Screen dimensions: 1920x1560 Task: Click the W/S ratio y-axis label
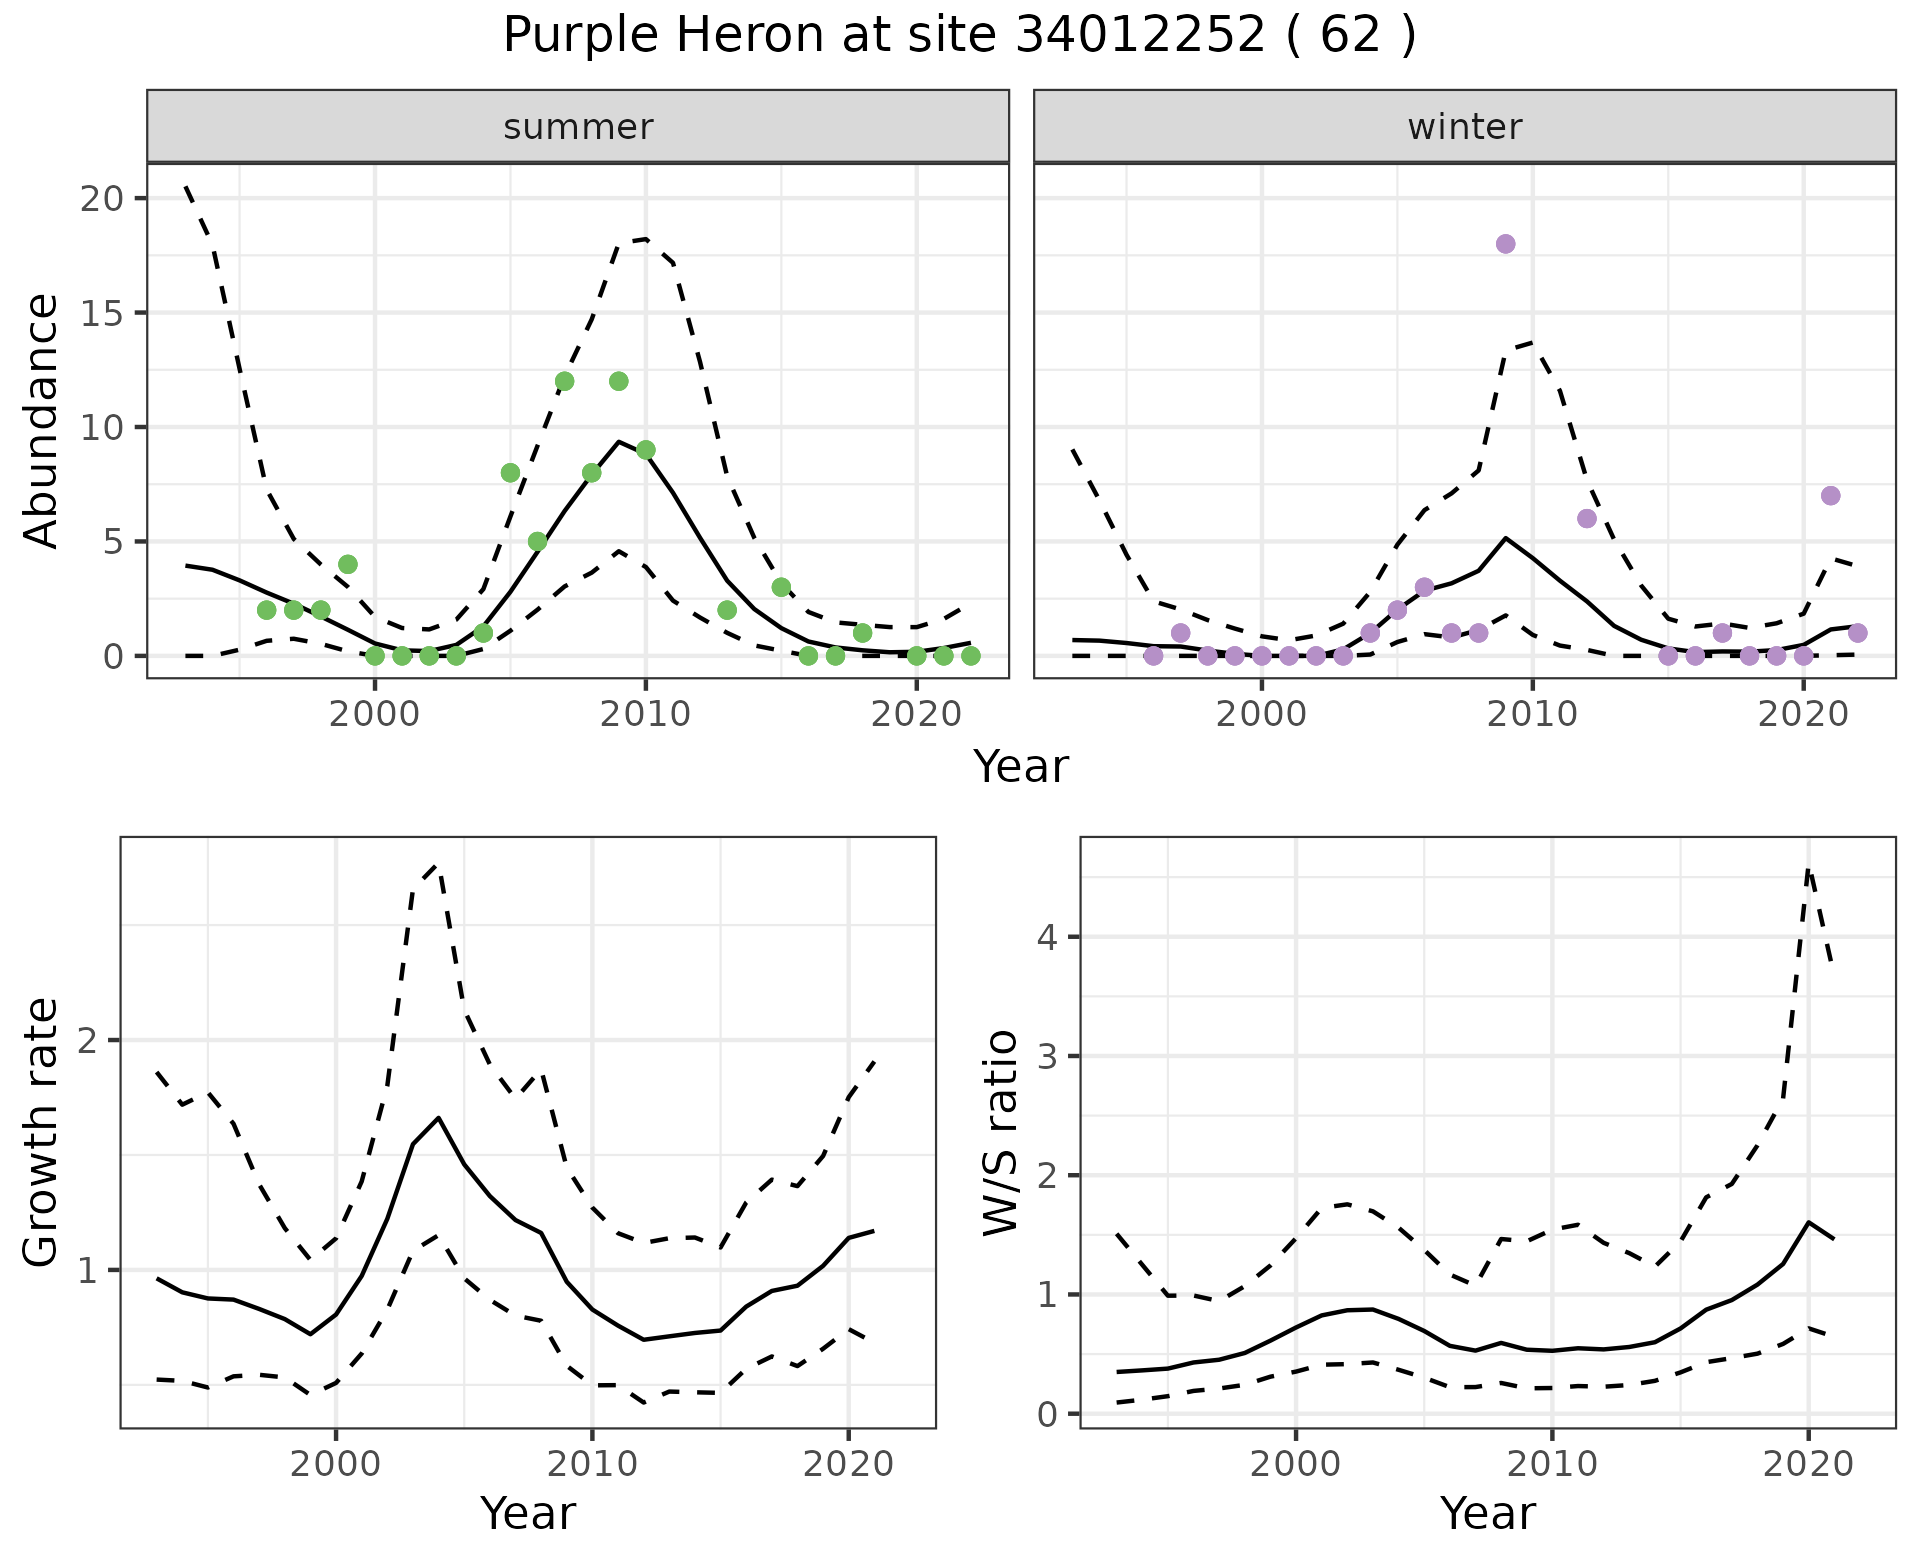[x=1002, y=1132]
